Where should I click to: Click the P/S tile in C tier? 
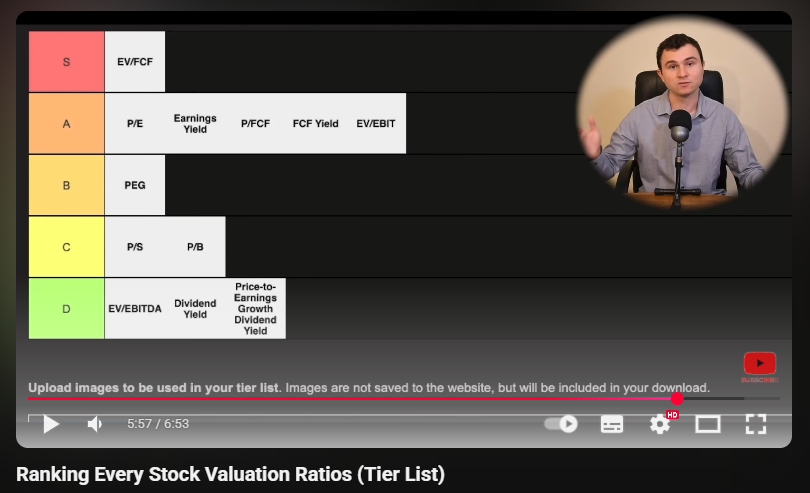135,247
